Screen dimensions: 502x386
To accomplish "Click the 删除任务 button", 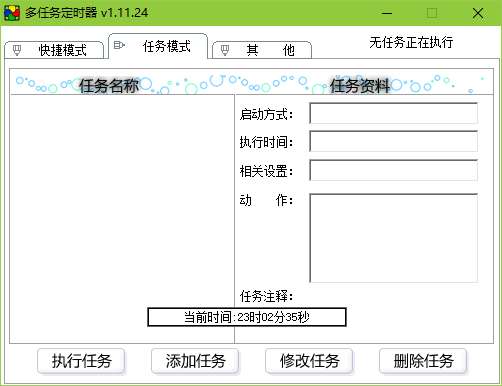I will 423,361.
